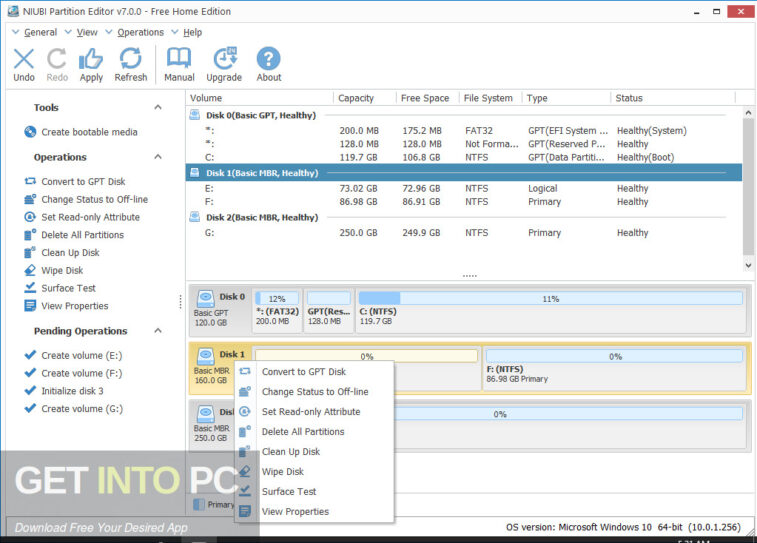The height and width of the screenshot is (543, 757).
Task: Click Create bootable media icon
Action: click(x=30, y=132)
